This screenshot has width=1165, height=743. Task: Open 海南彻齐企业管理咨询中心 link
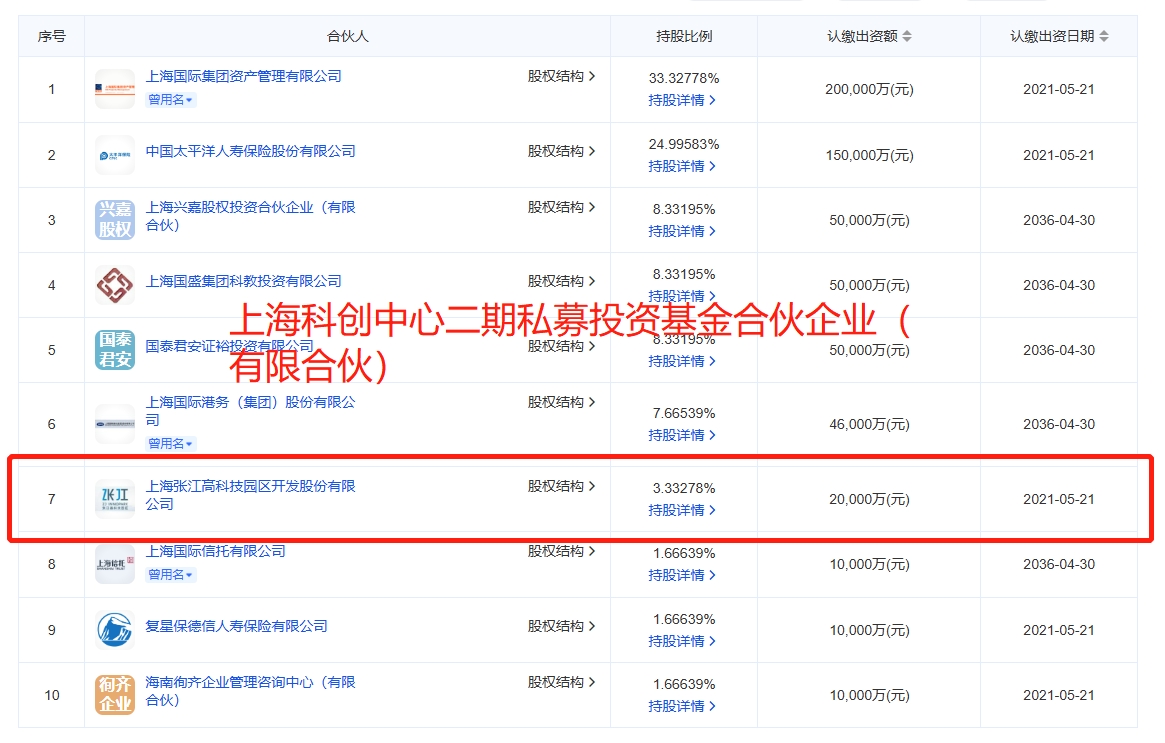pyautogui.click(x=250, y=690)
